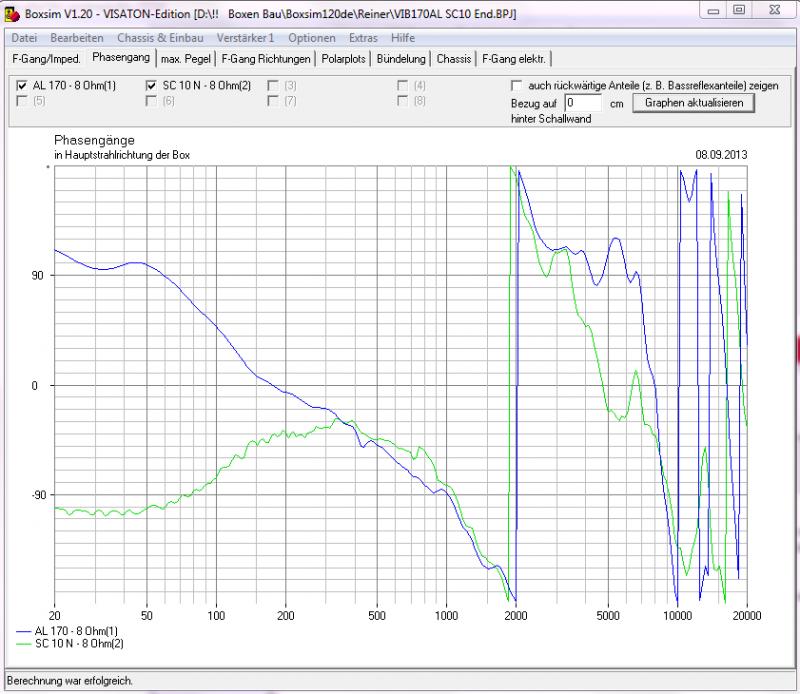Open the F-Gang elektr. tab
This screenshot has width=800, height=694.
515,58
